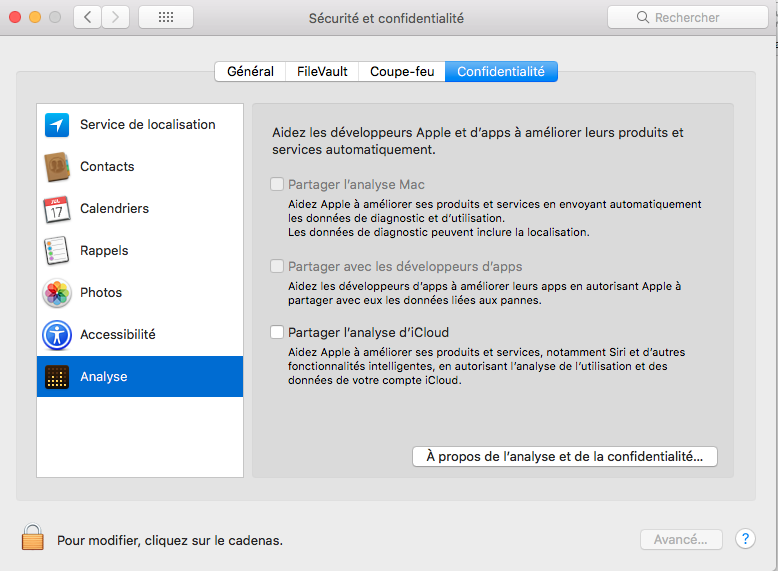The height and width of the screenshot is (571, 778).
Task: Open the FileVault tab
Action: coord(322,71)
